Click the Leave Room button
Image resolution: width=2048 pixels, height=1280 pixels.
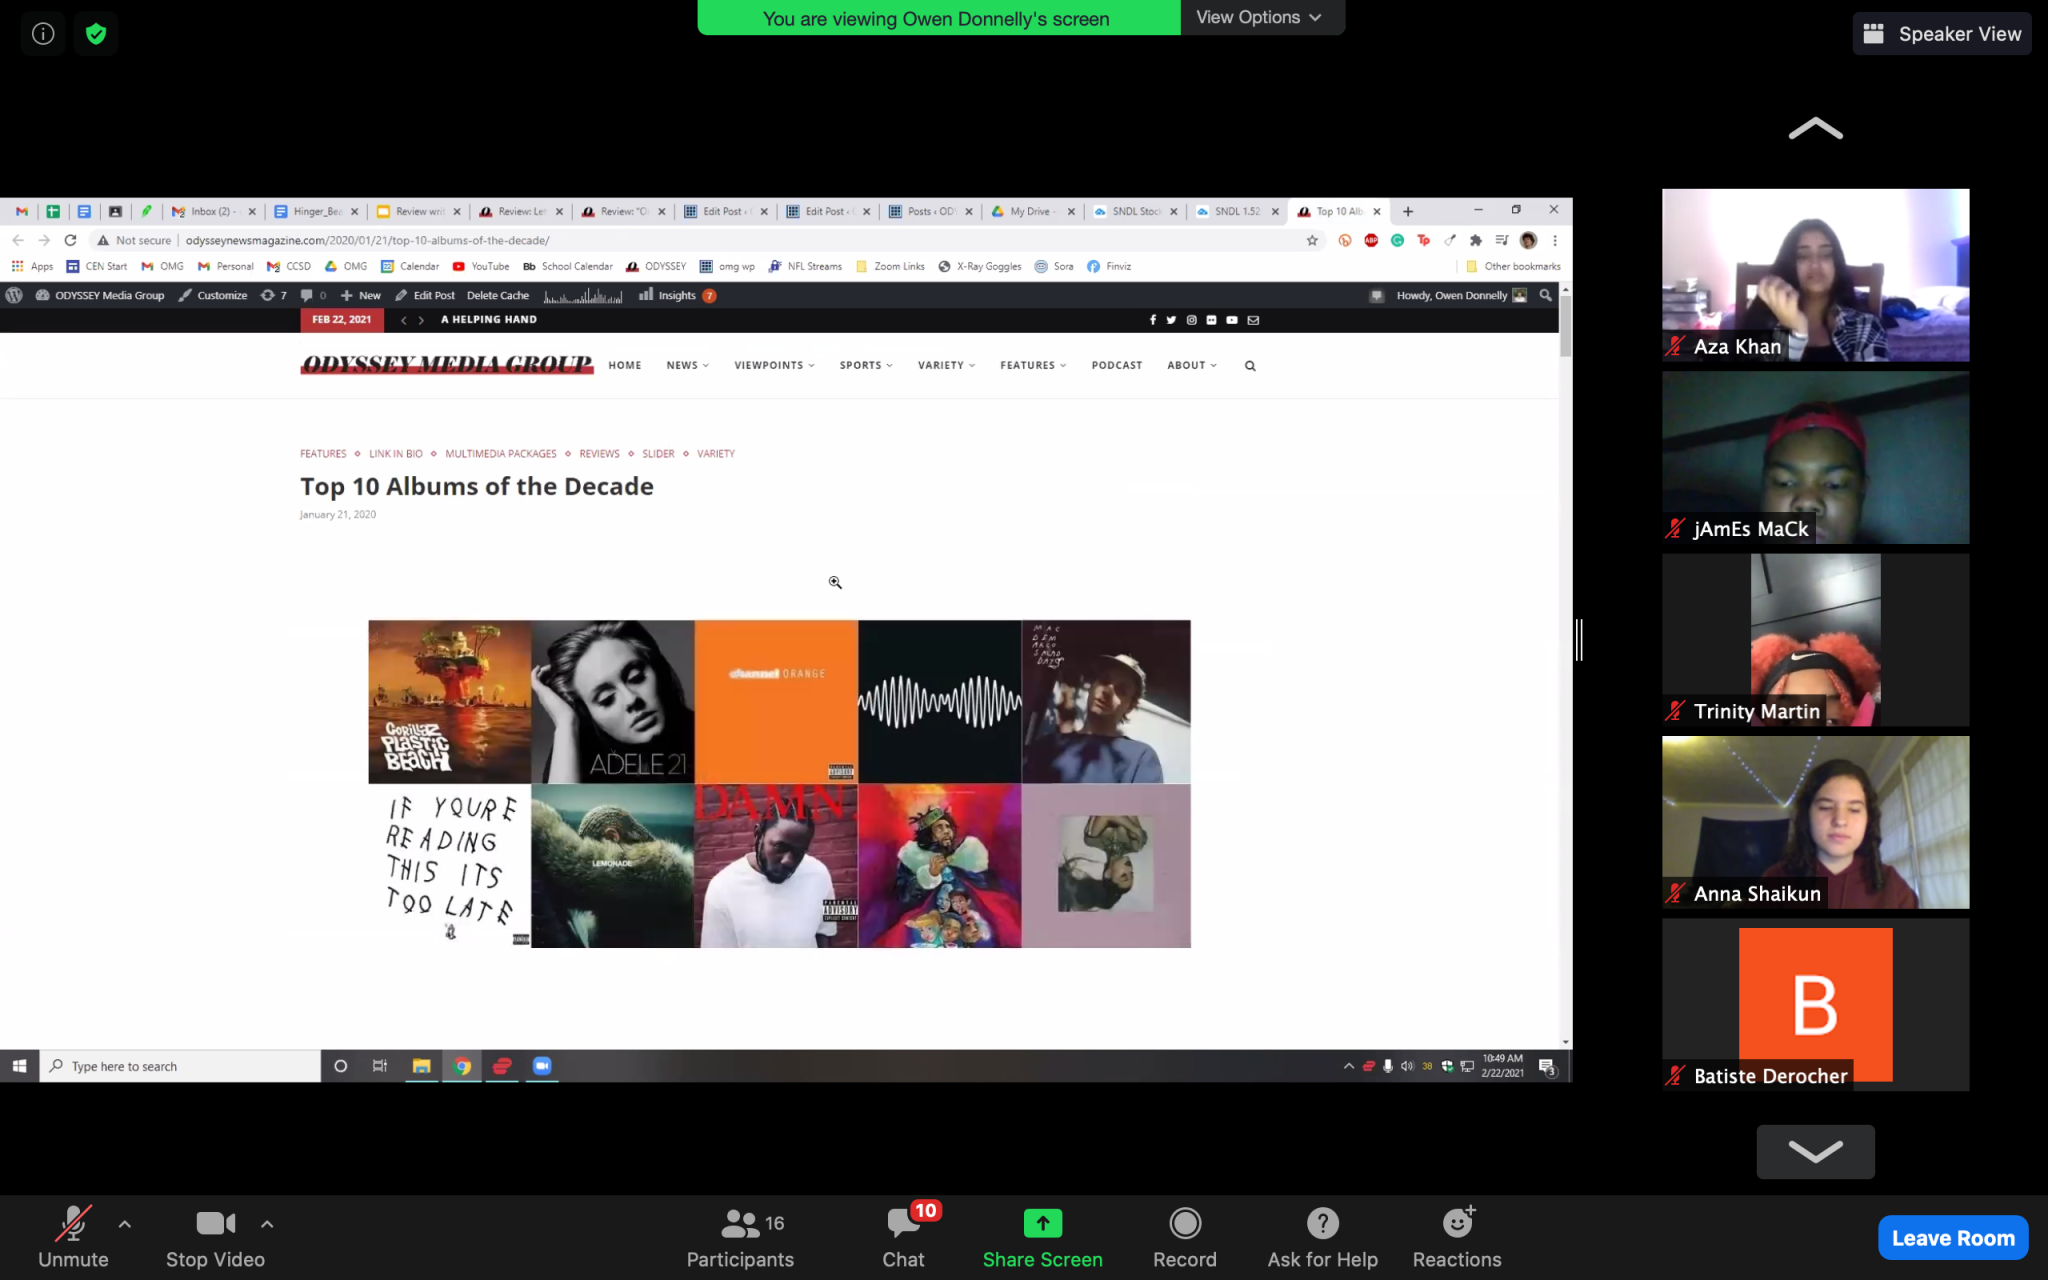1952,1238
